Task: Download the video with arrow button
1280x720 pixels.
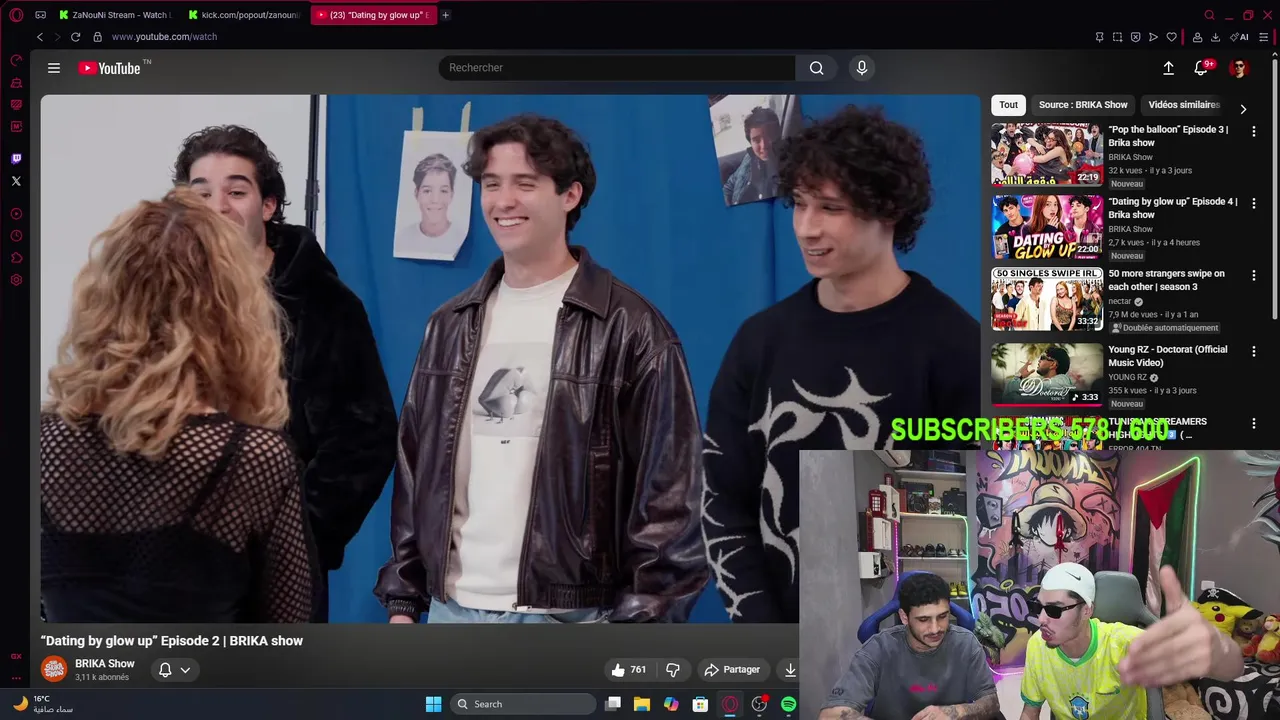Action: (789, 670)
